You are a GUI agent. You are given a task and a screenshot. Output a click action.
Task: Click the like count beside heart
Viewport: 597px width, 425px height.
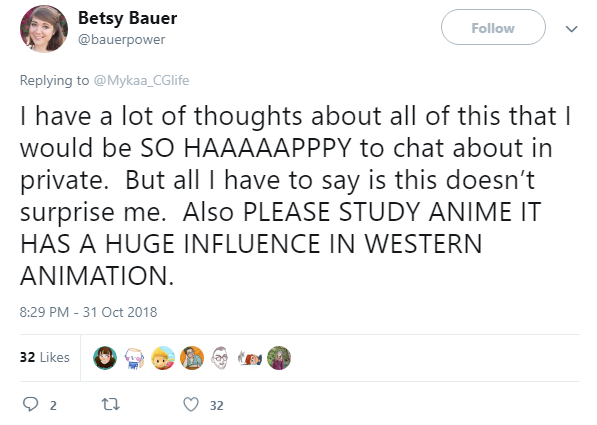[217, 406]
